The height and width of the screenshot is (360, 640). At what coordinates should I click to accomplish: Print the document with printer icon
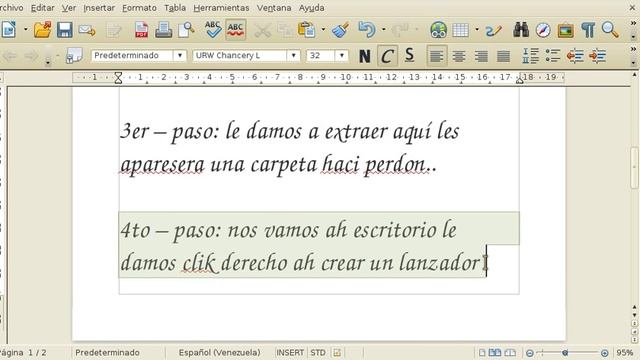(x=164, y=30)
